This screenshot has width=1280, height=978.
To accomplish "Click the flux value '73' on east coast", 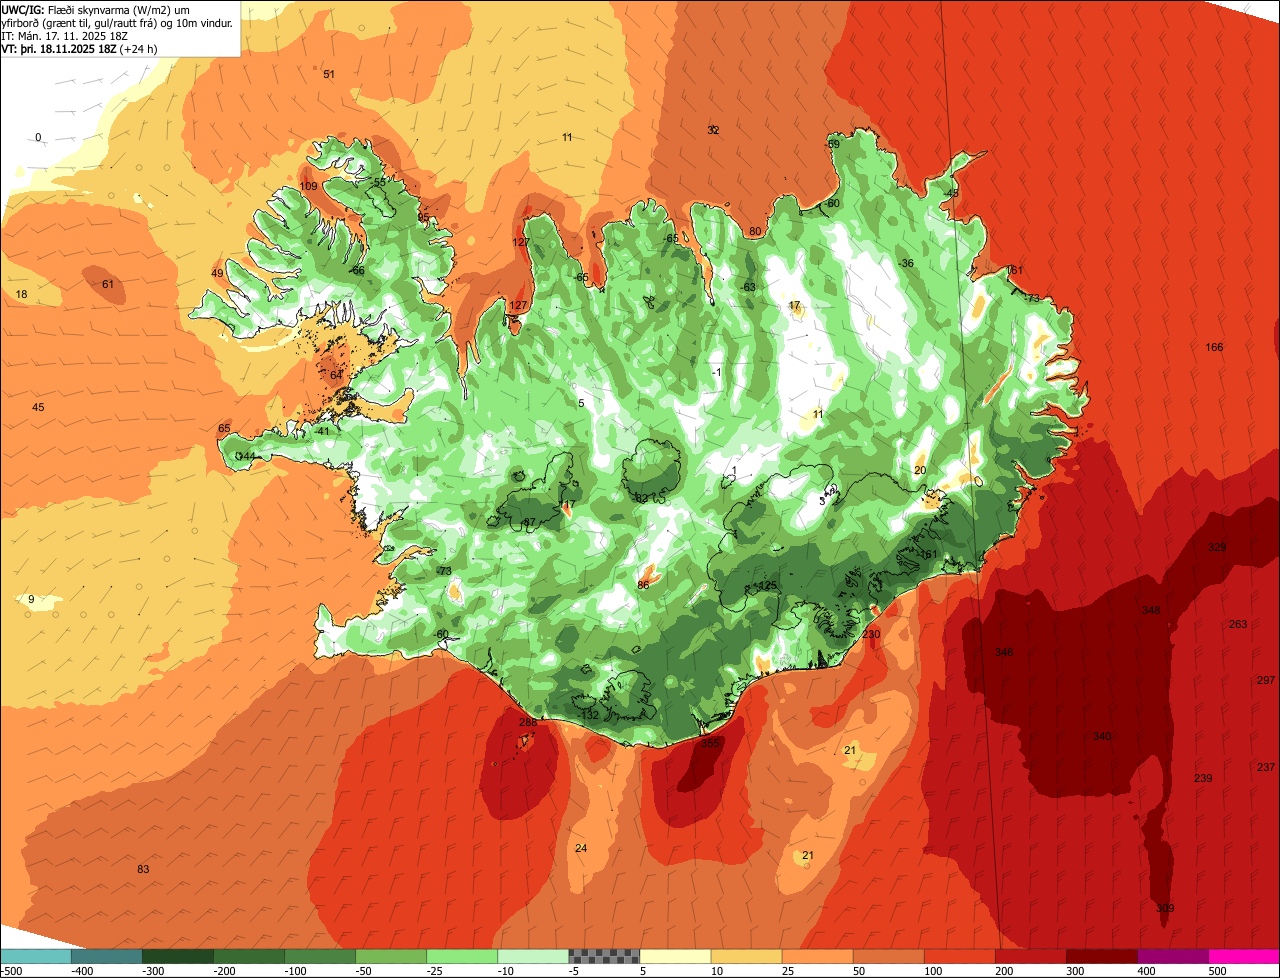I will 1033,298.
